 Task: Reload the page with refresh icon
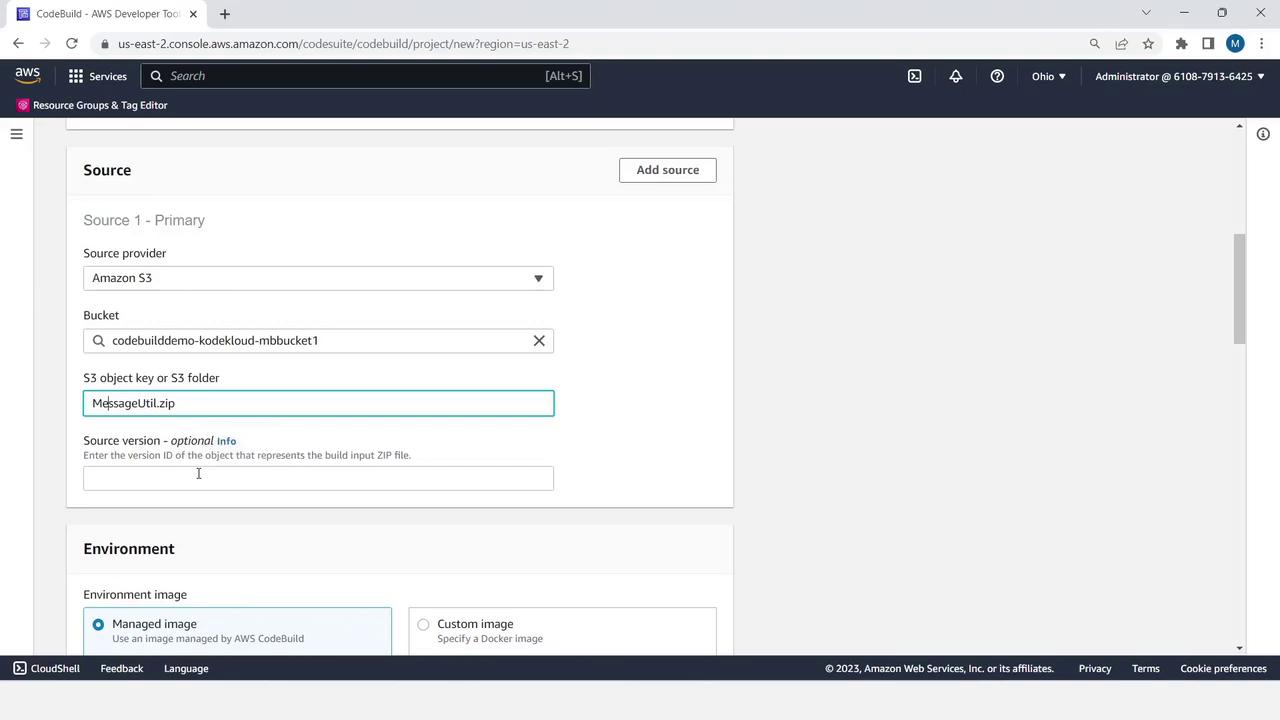click(x=72, y=44)
